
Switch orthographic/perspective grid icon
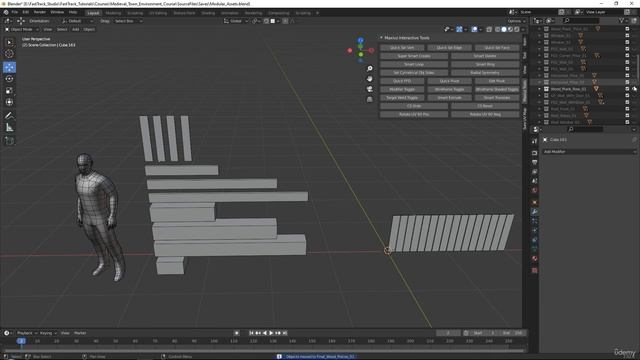click(369, 99)
